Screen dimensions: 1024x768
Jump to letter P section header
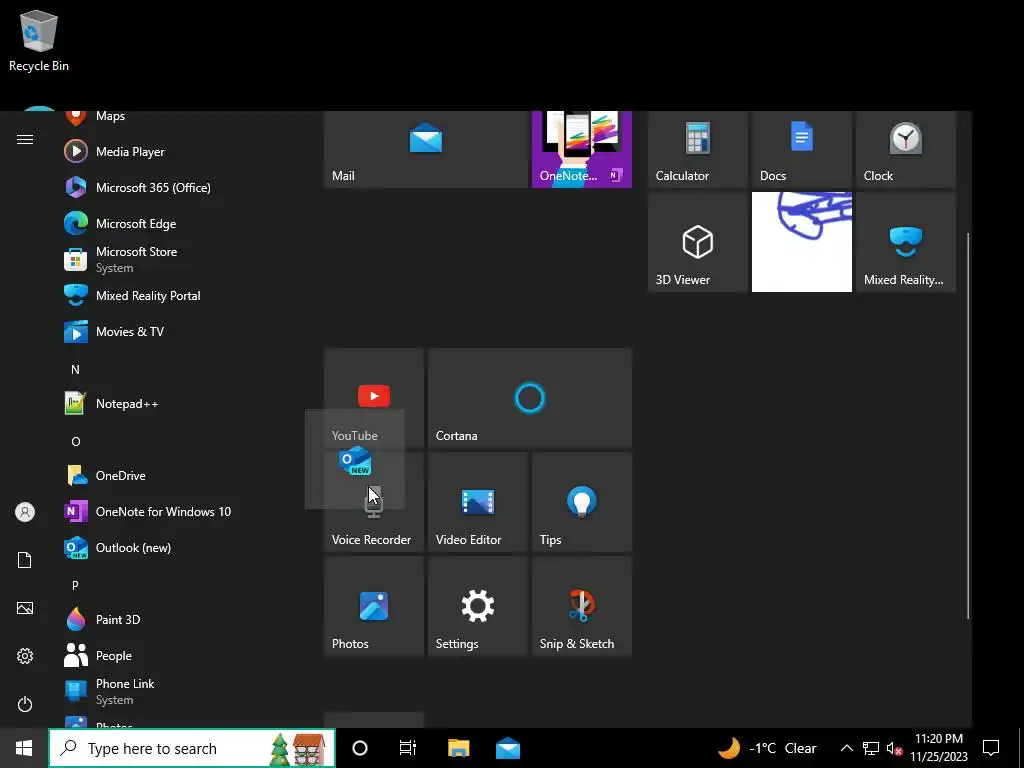point(75,585)
